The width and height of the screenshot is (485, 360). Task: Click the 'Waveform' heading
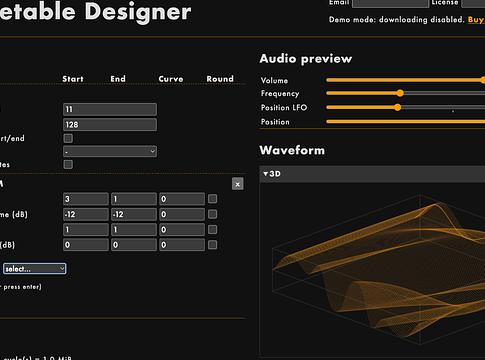[x=292, y=150]
